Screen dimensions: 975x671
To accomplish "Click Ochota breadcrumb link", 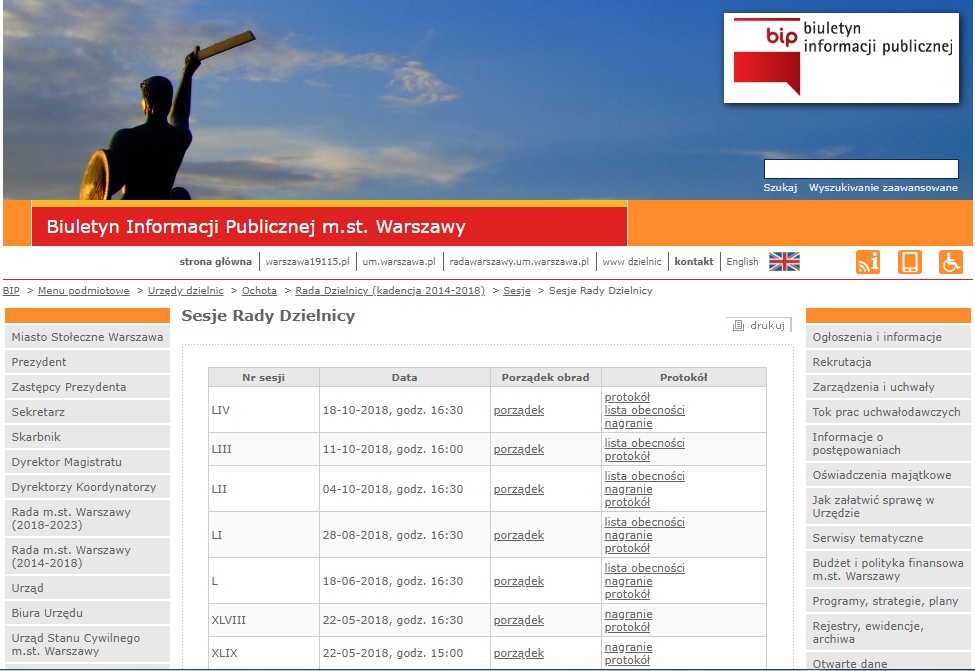I will pos(259,290).
